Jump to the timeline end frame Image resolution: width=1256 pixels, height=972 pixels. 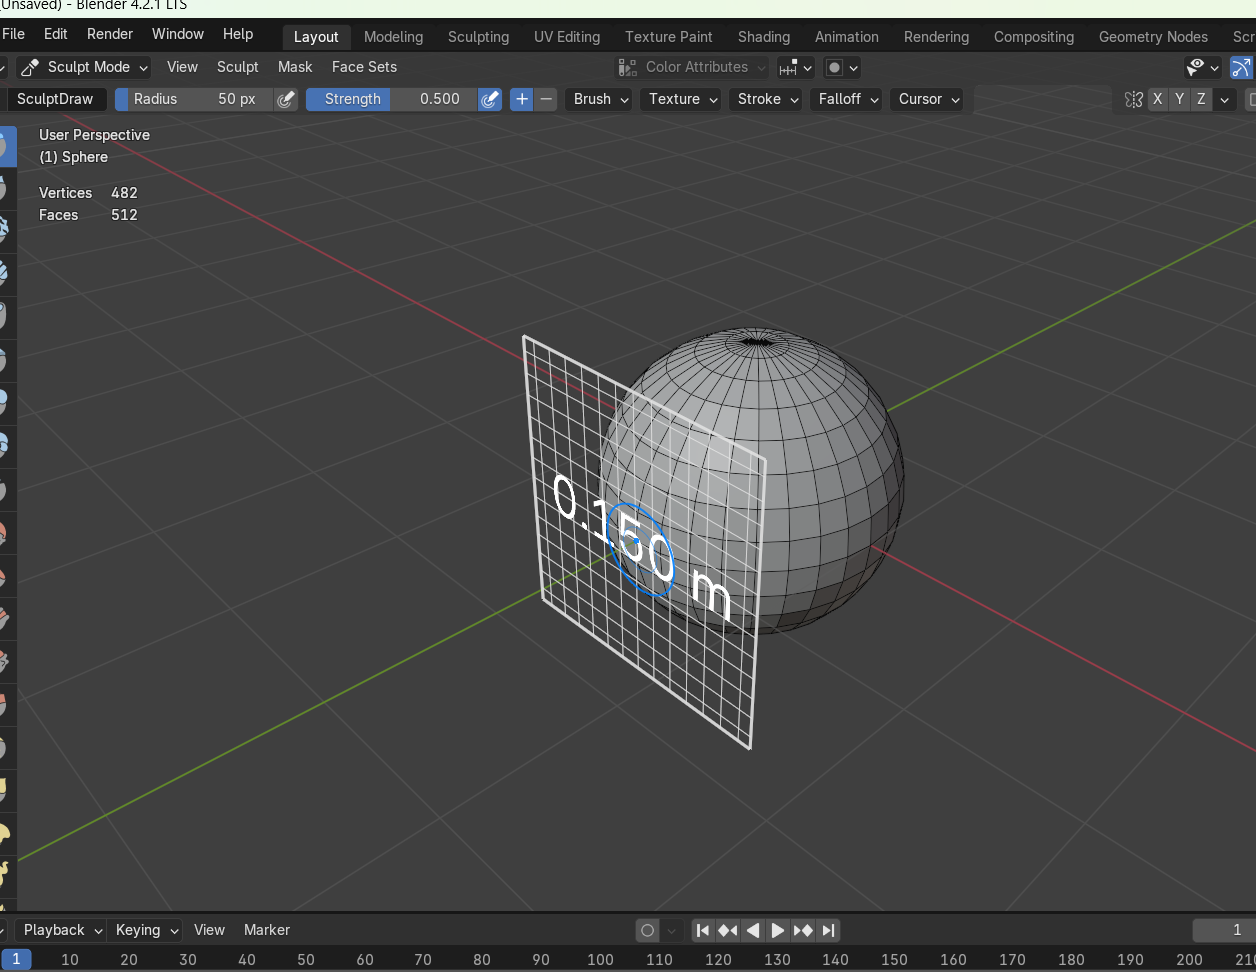pos(828,930)
